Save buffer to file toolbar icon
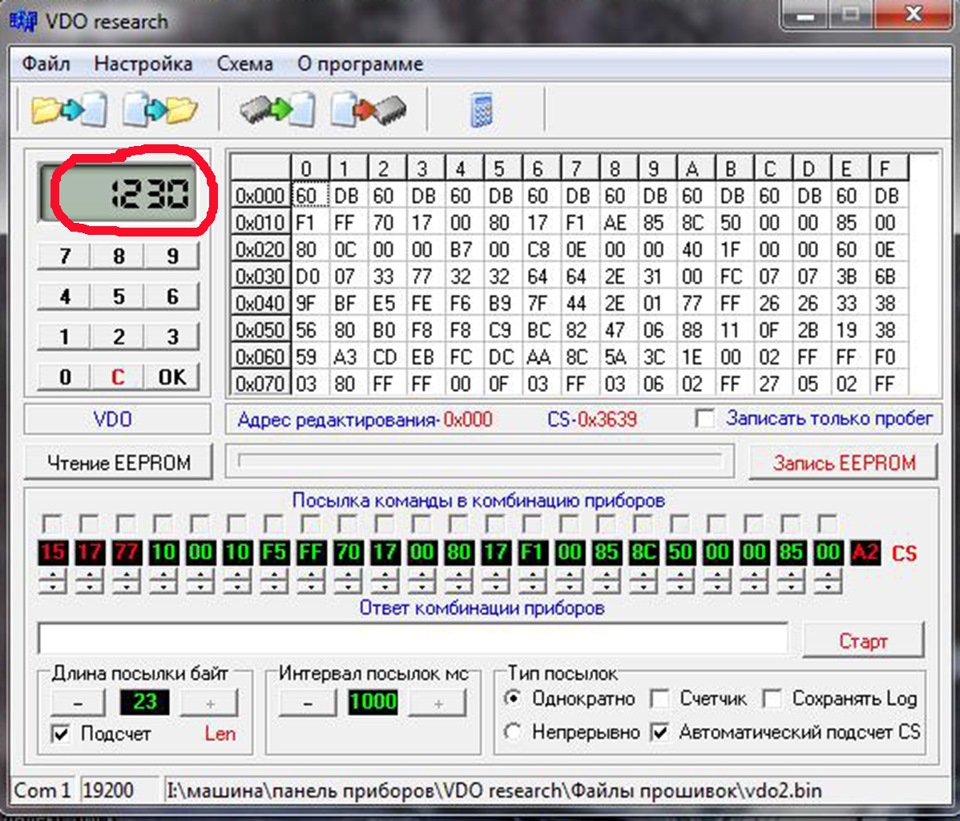 tap(159, 110)
